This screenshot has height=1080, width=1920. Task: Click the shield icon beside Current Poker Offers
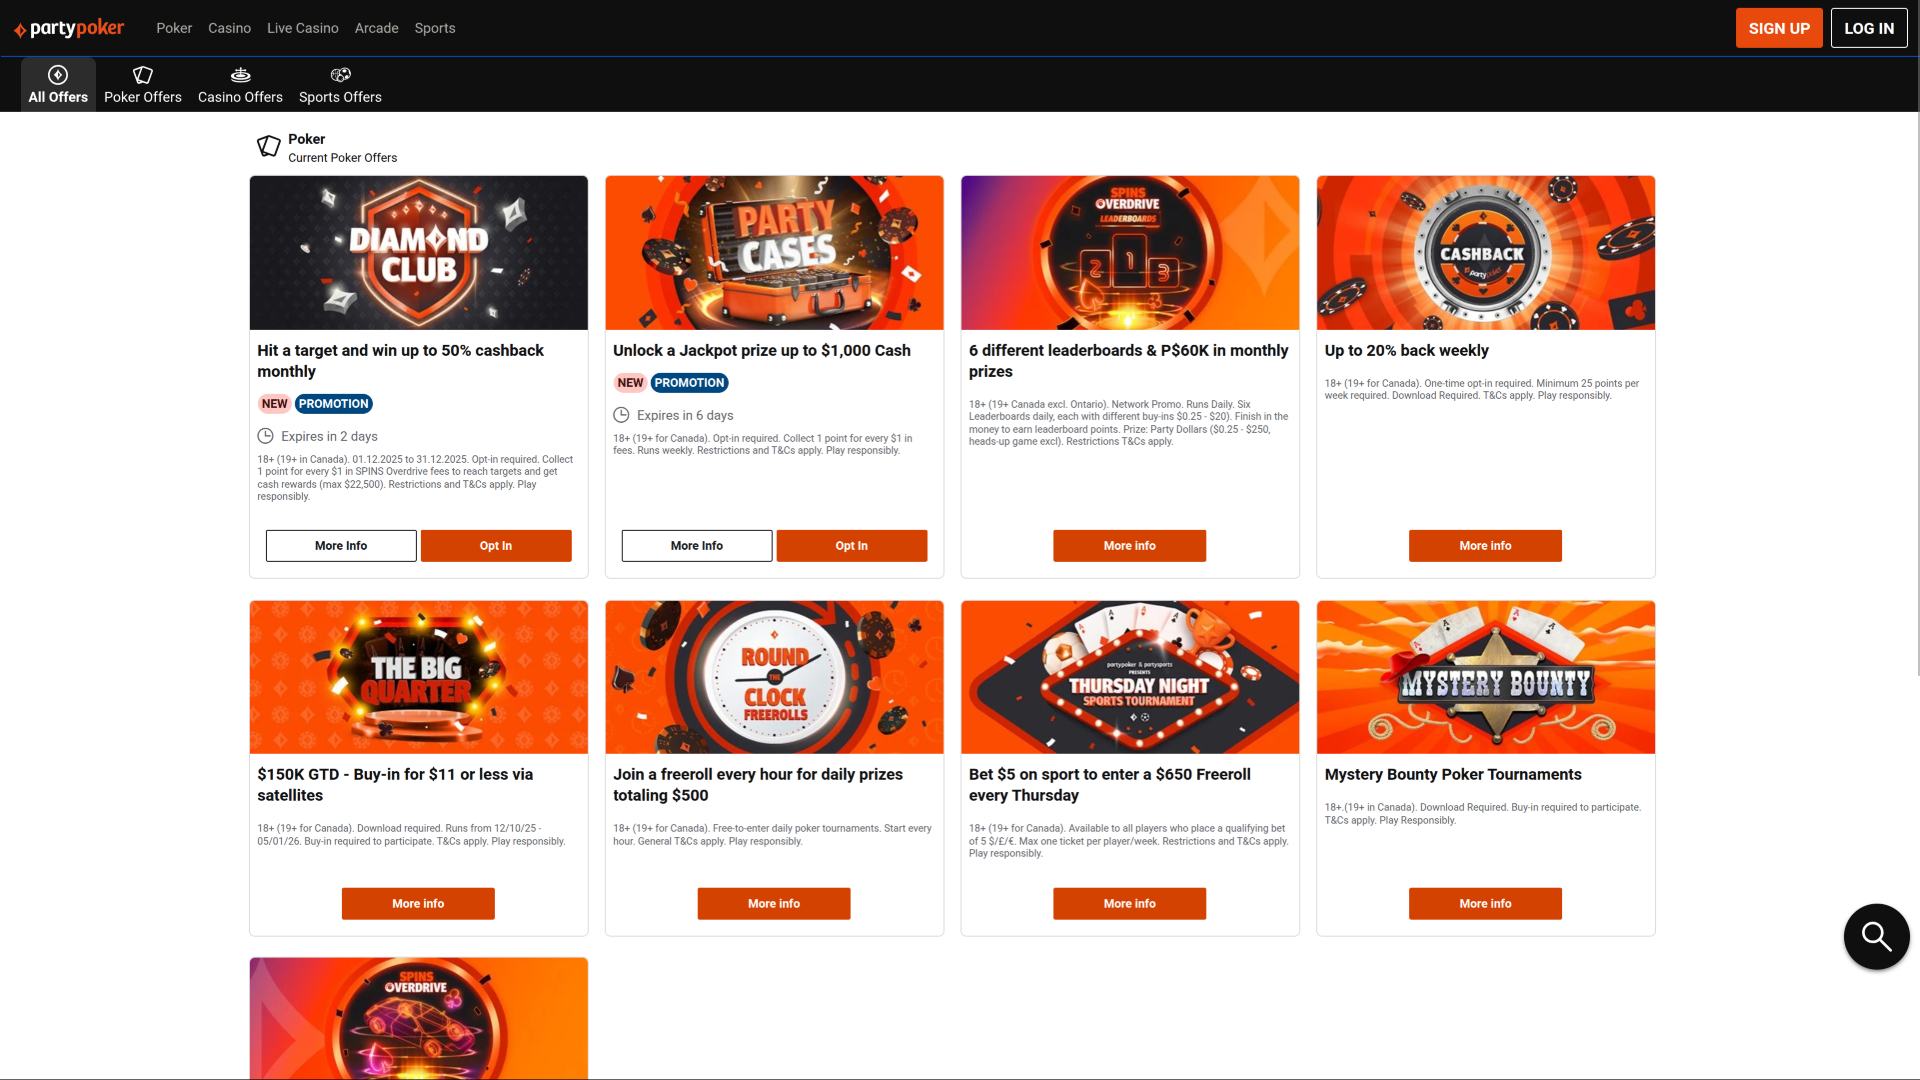point(268,146)
